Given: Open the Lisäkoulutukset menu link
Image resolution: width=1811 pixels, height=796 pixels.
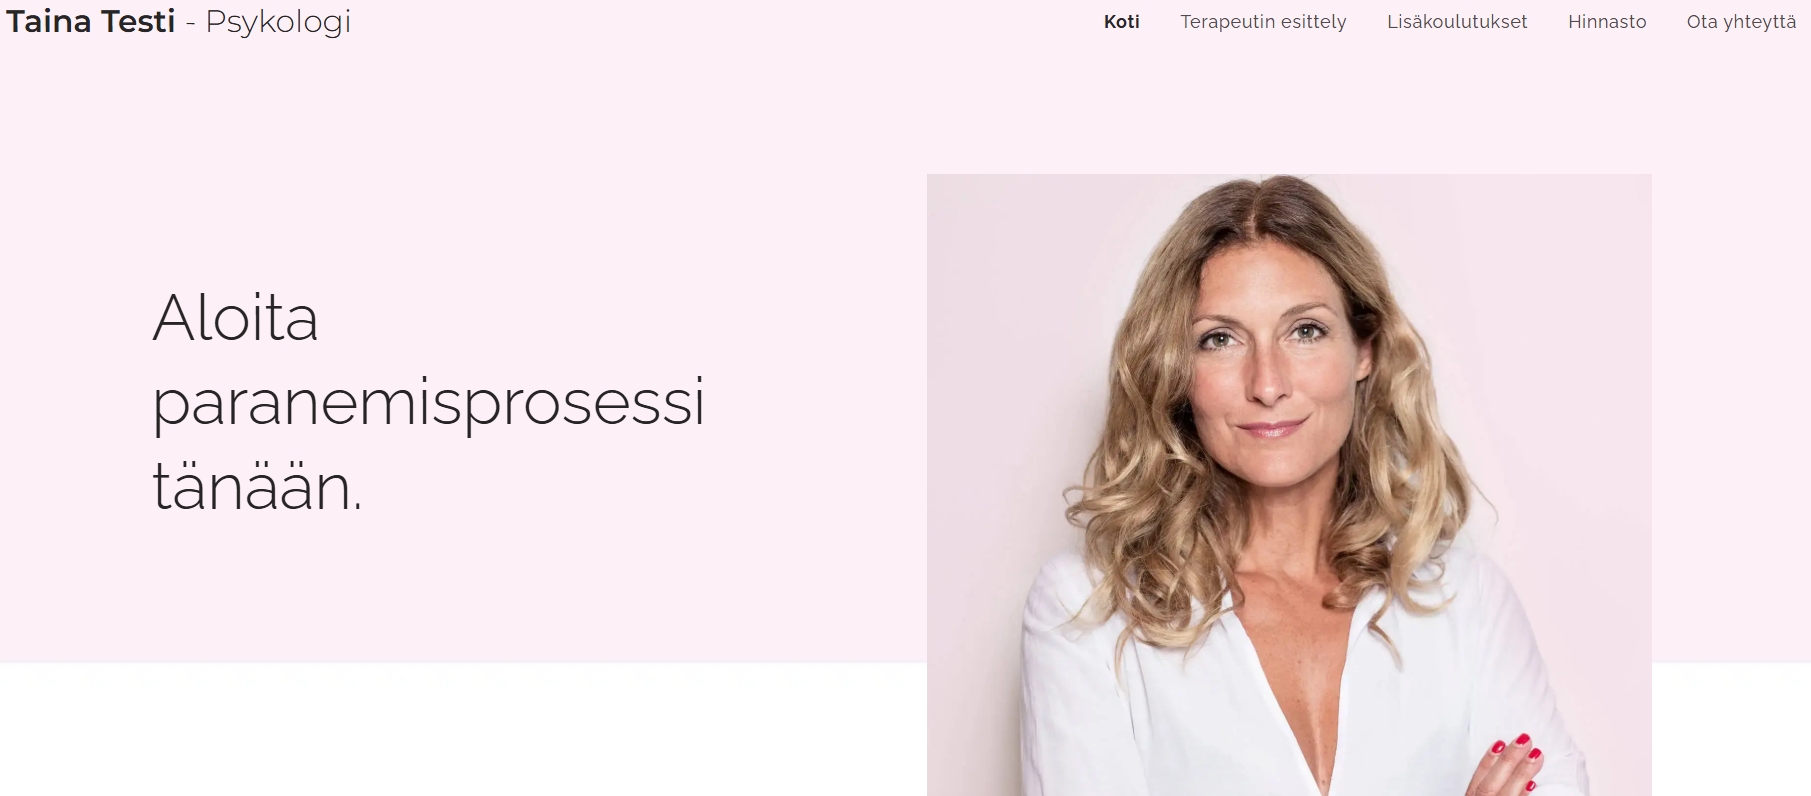Looking at the screenshot, I should [x=1457, y=22].
